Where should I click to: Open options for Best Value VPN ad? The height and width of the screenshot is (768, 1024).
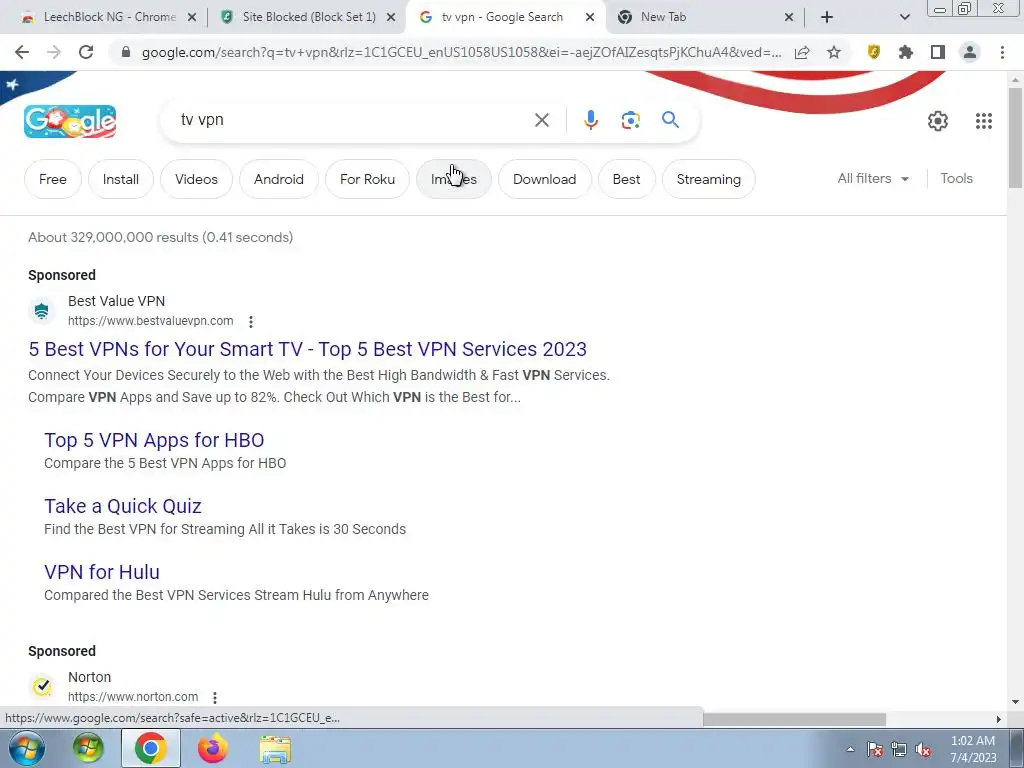pyautogui.click(x=251, y=321)
